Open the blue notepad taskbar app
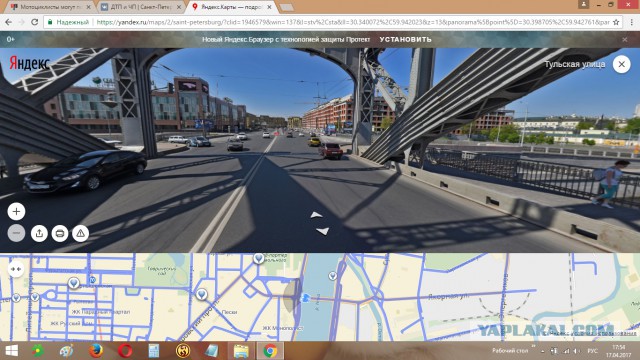 pos(212,351)
